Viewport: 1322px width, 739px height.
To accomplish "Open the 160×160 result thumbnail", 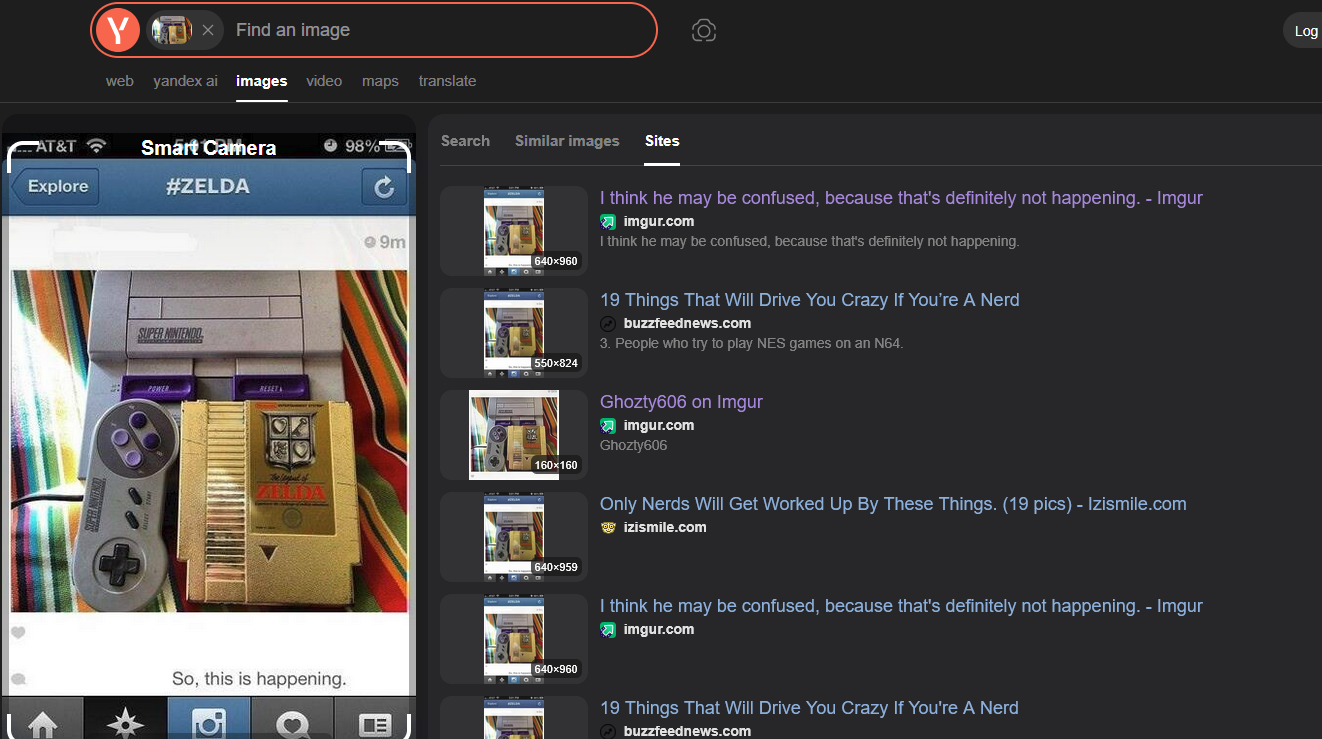I will (x=514, y=435).
